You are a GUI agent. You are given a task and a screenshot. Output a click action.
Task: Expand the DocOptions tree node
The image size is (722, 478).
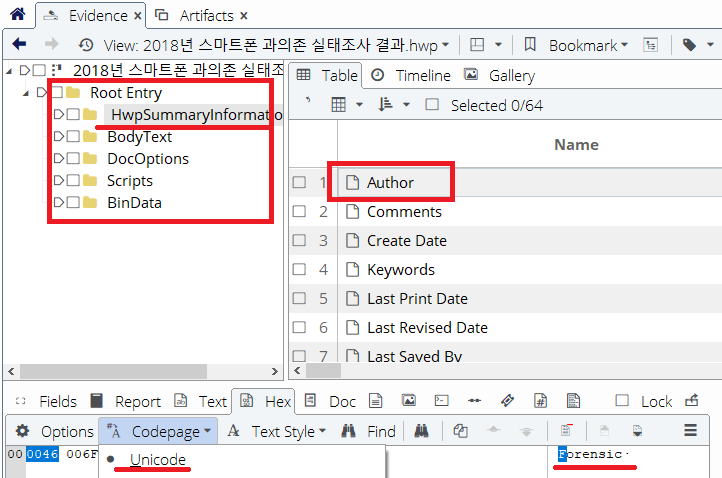[x=58, y=159]
